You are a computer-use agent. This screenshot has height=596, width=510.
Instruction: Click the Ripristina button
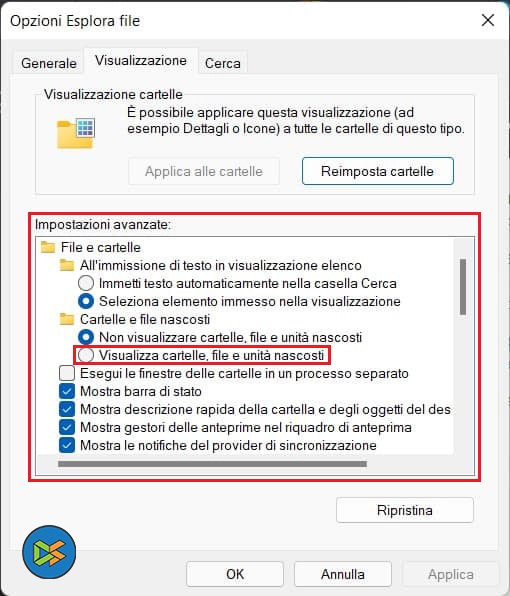pos(405,510)
